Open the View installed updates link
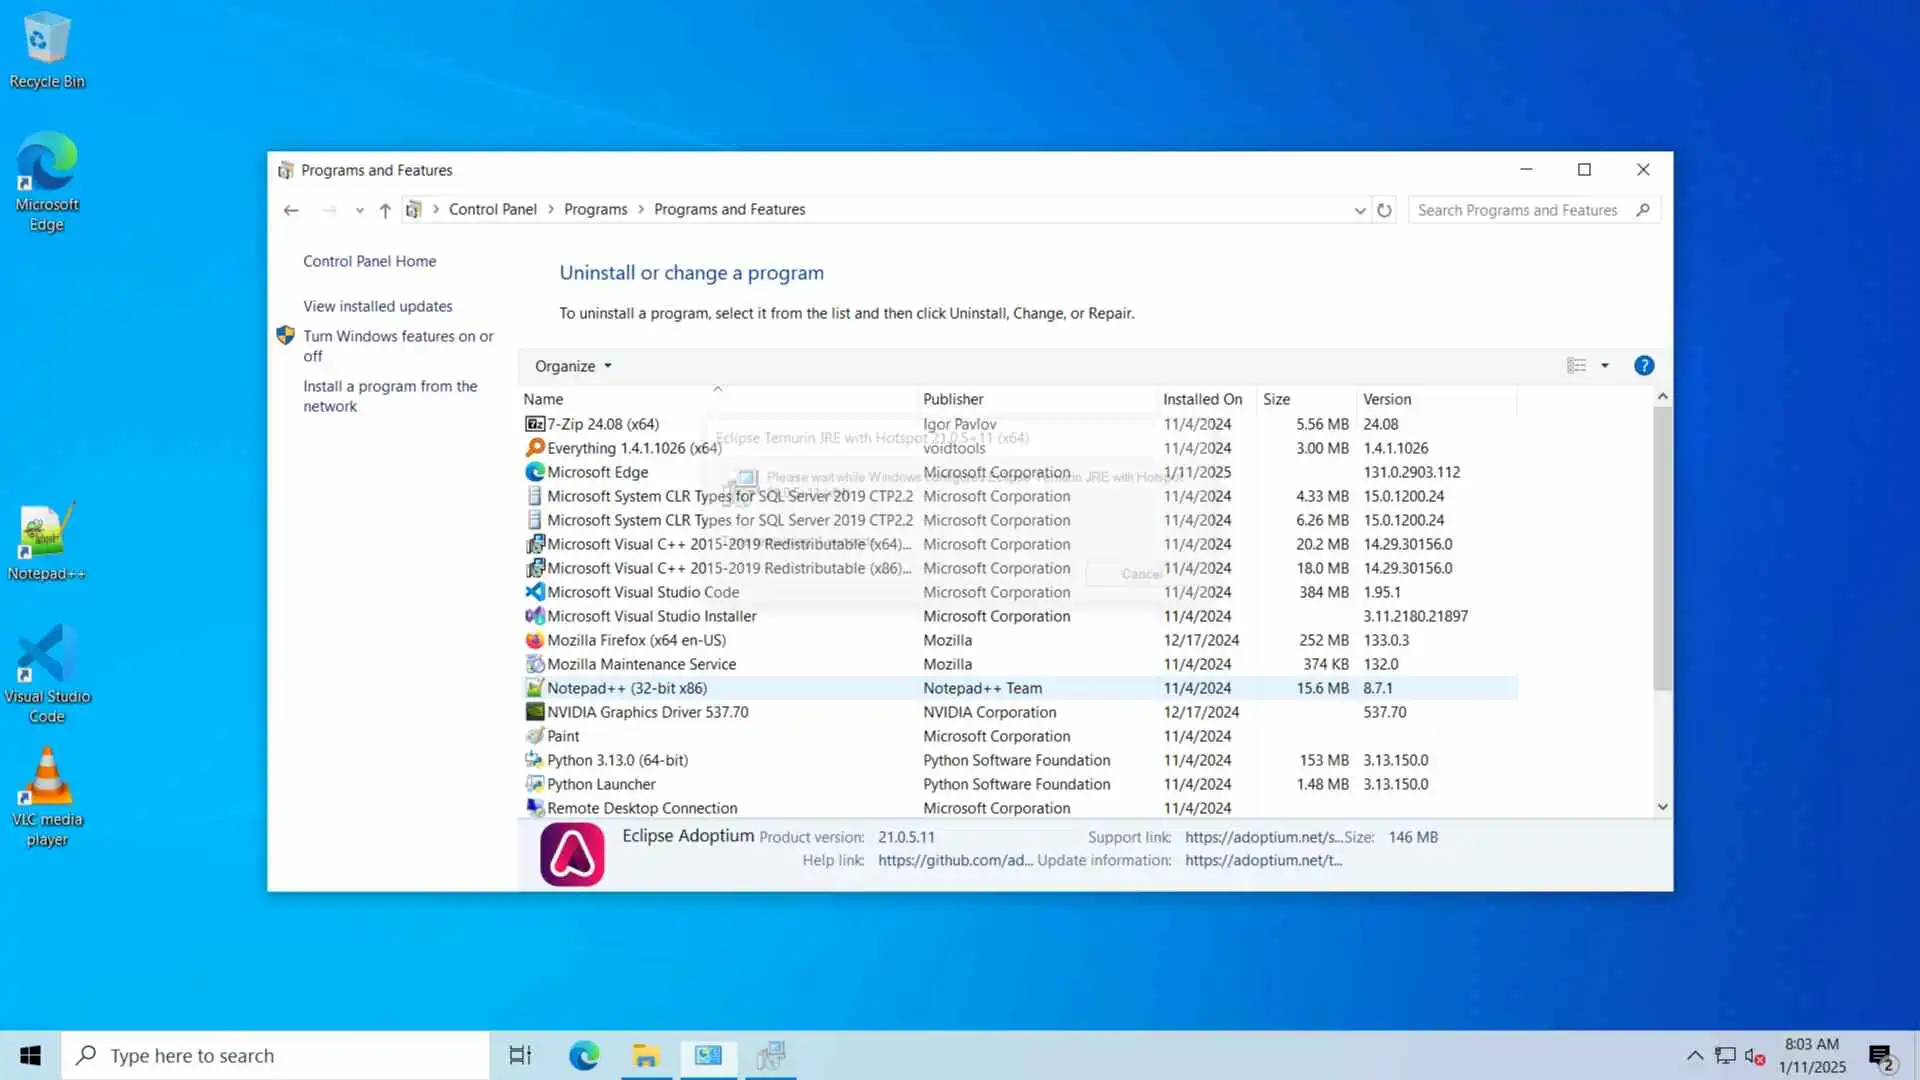This screenshot has width=1920, height=1080. point(377,306)
